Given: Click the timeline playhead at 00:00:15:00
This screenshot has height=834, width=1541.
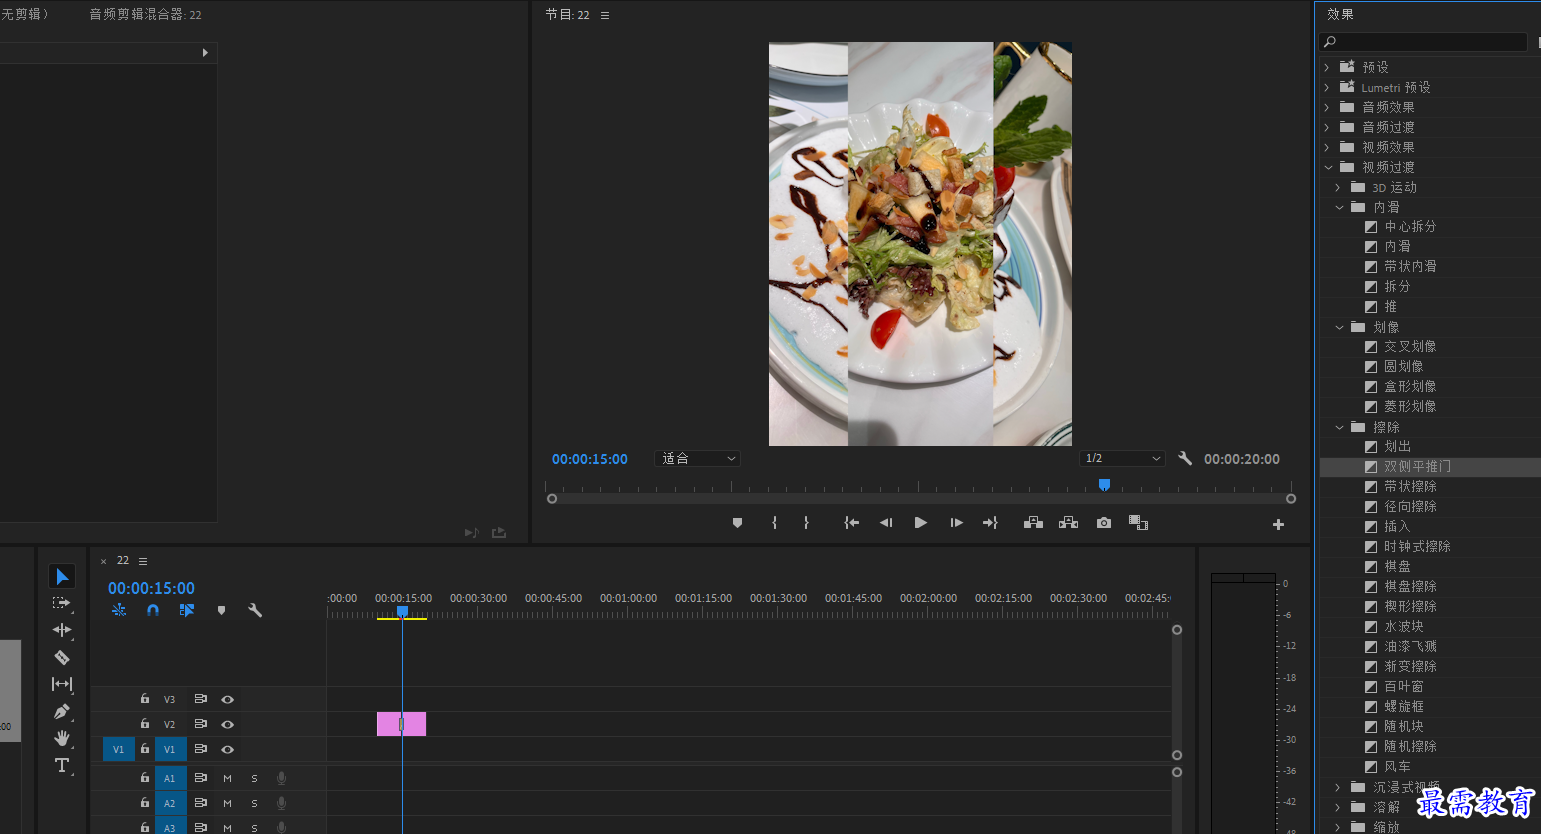Looking at the screenshot, I should (402, 611).
